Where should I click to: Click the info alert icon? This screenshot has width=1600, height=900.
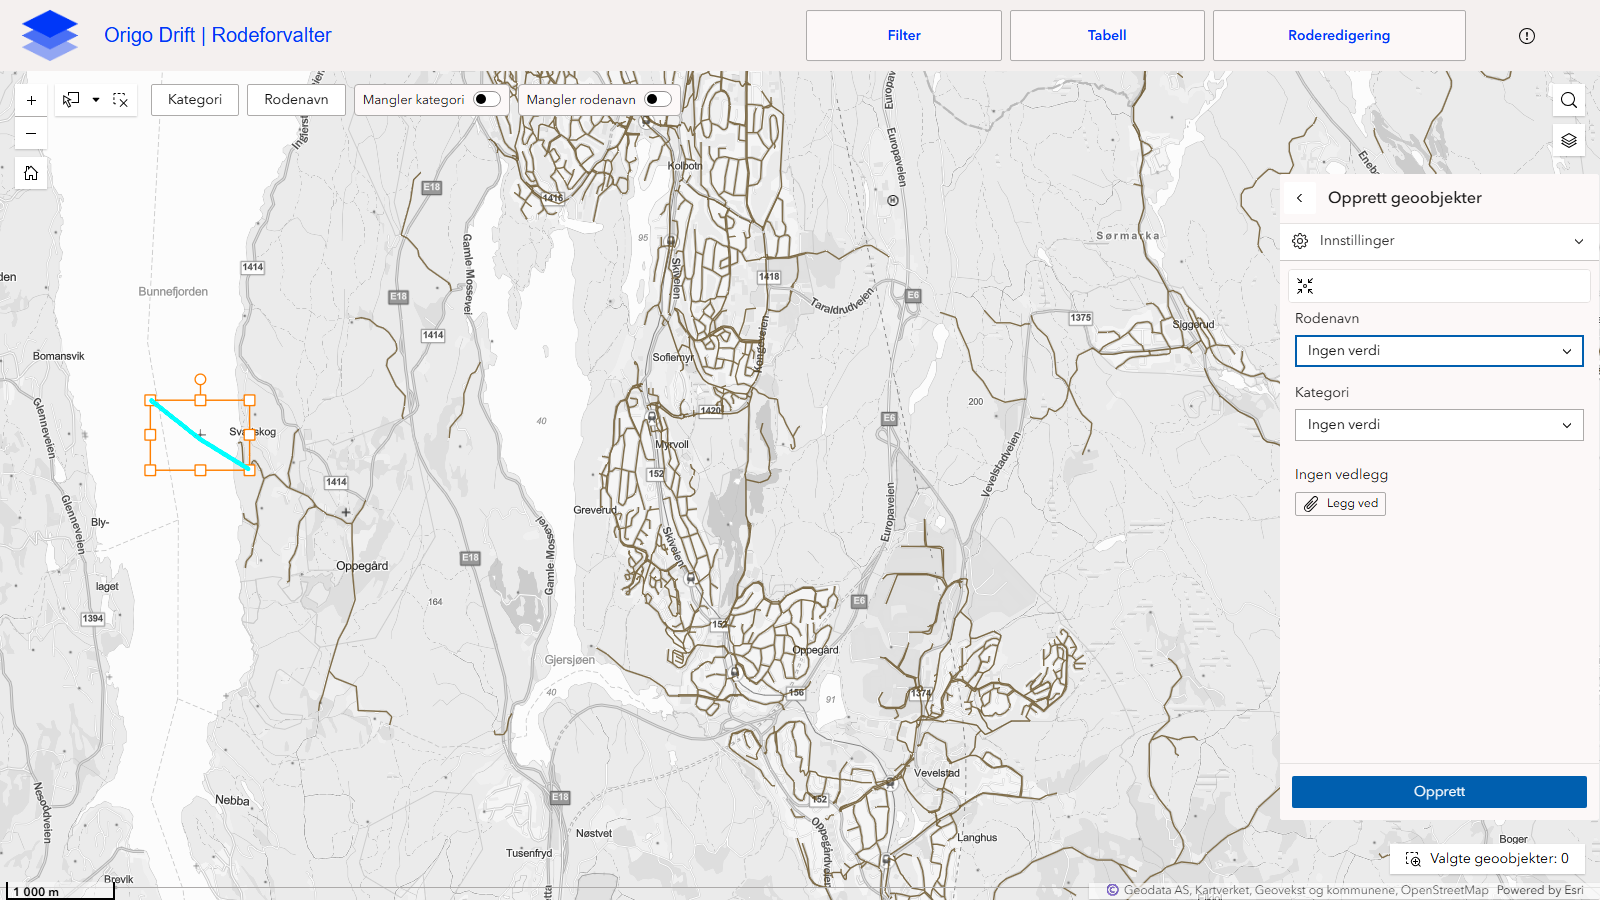point(1527,36)
